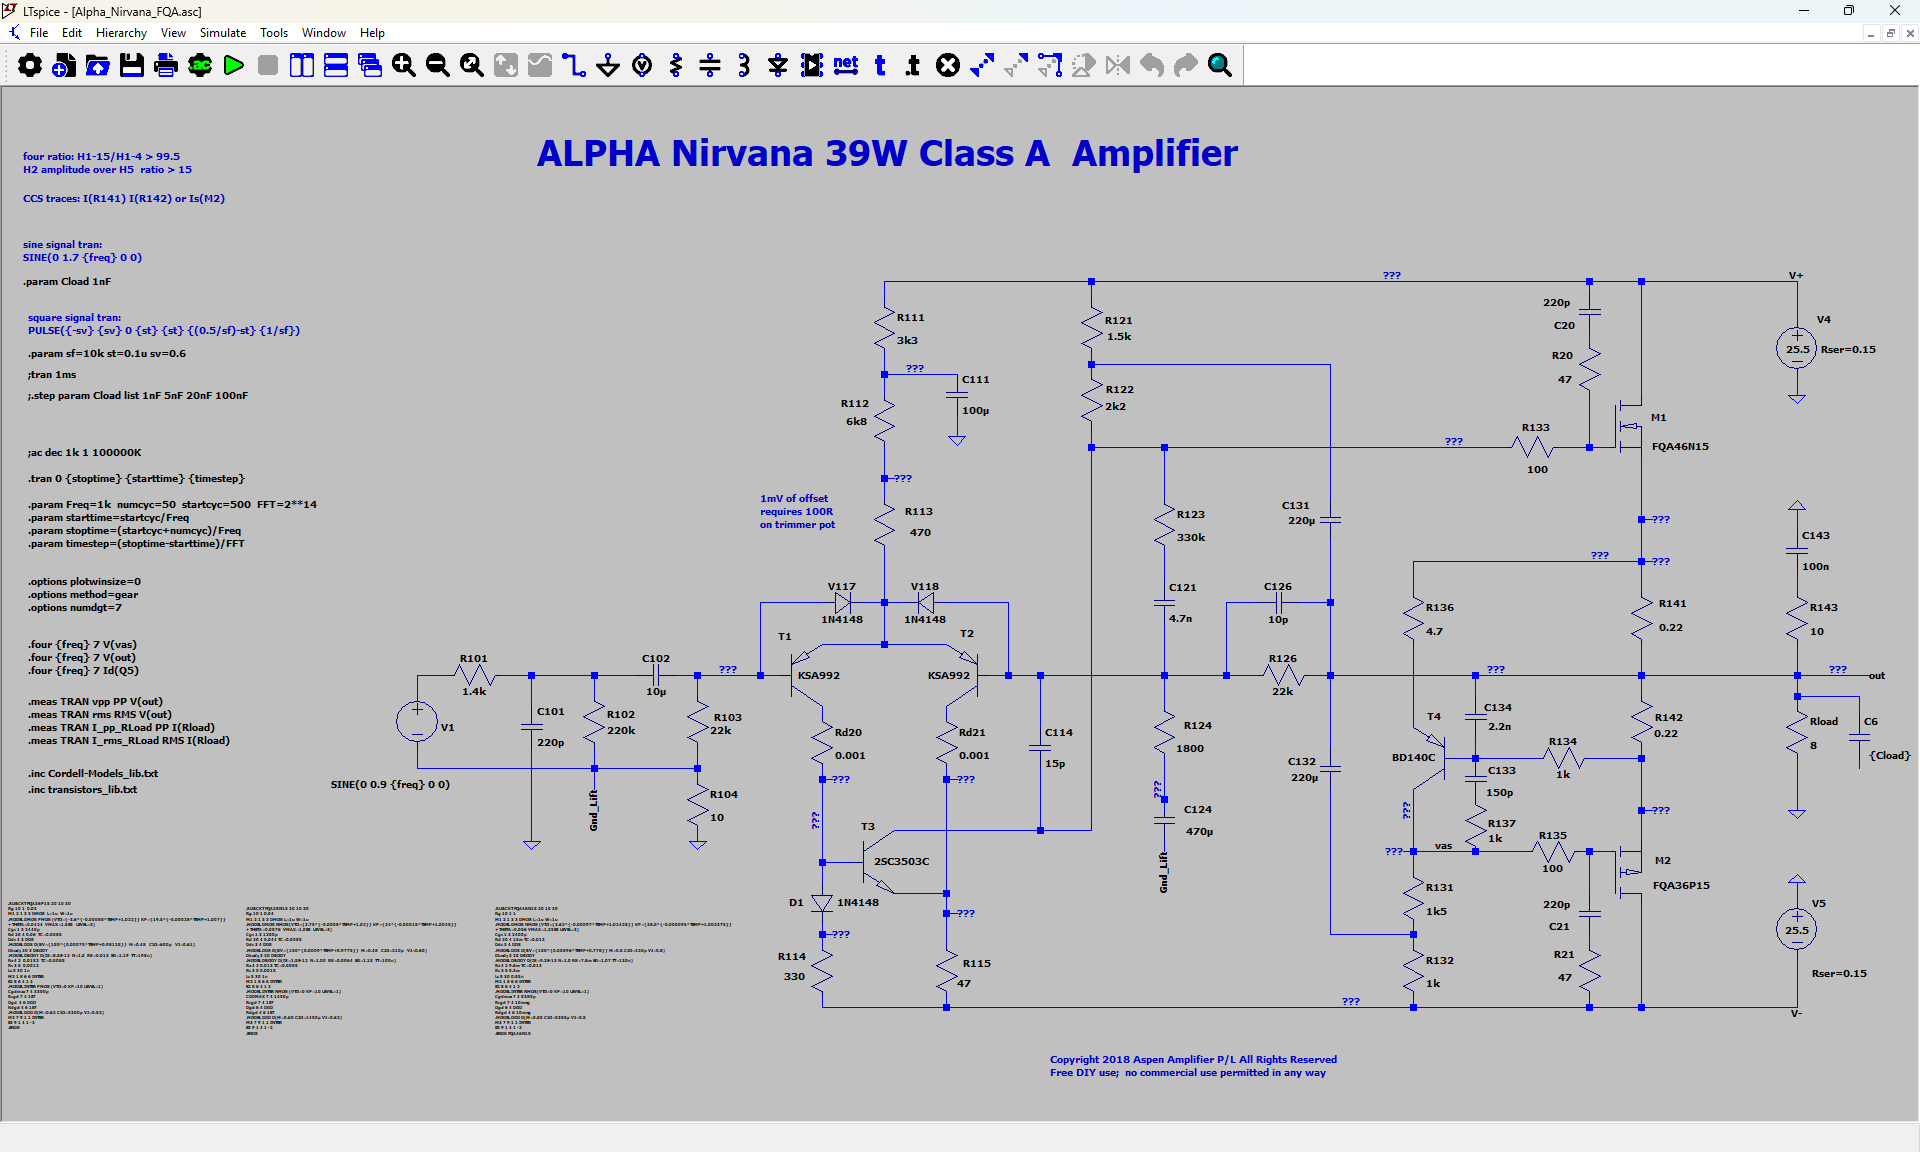
Task: Open the Settings gear toolbar icon
Action: [x=30, y=66]
